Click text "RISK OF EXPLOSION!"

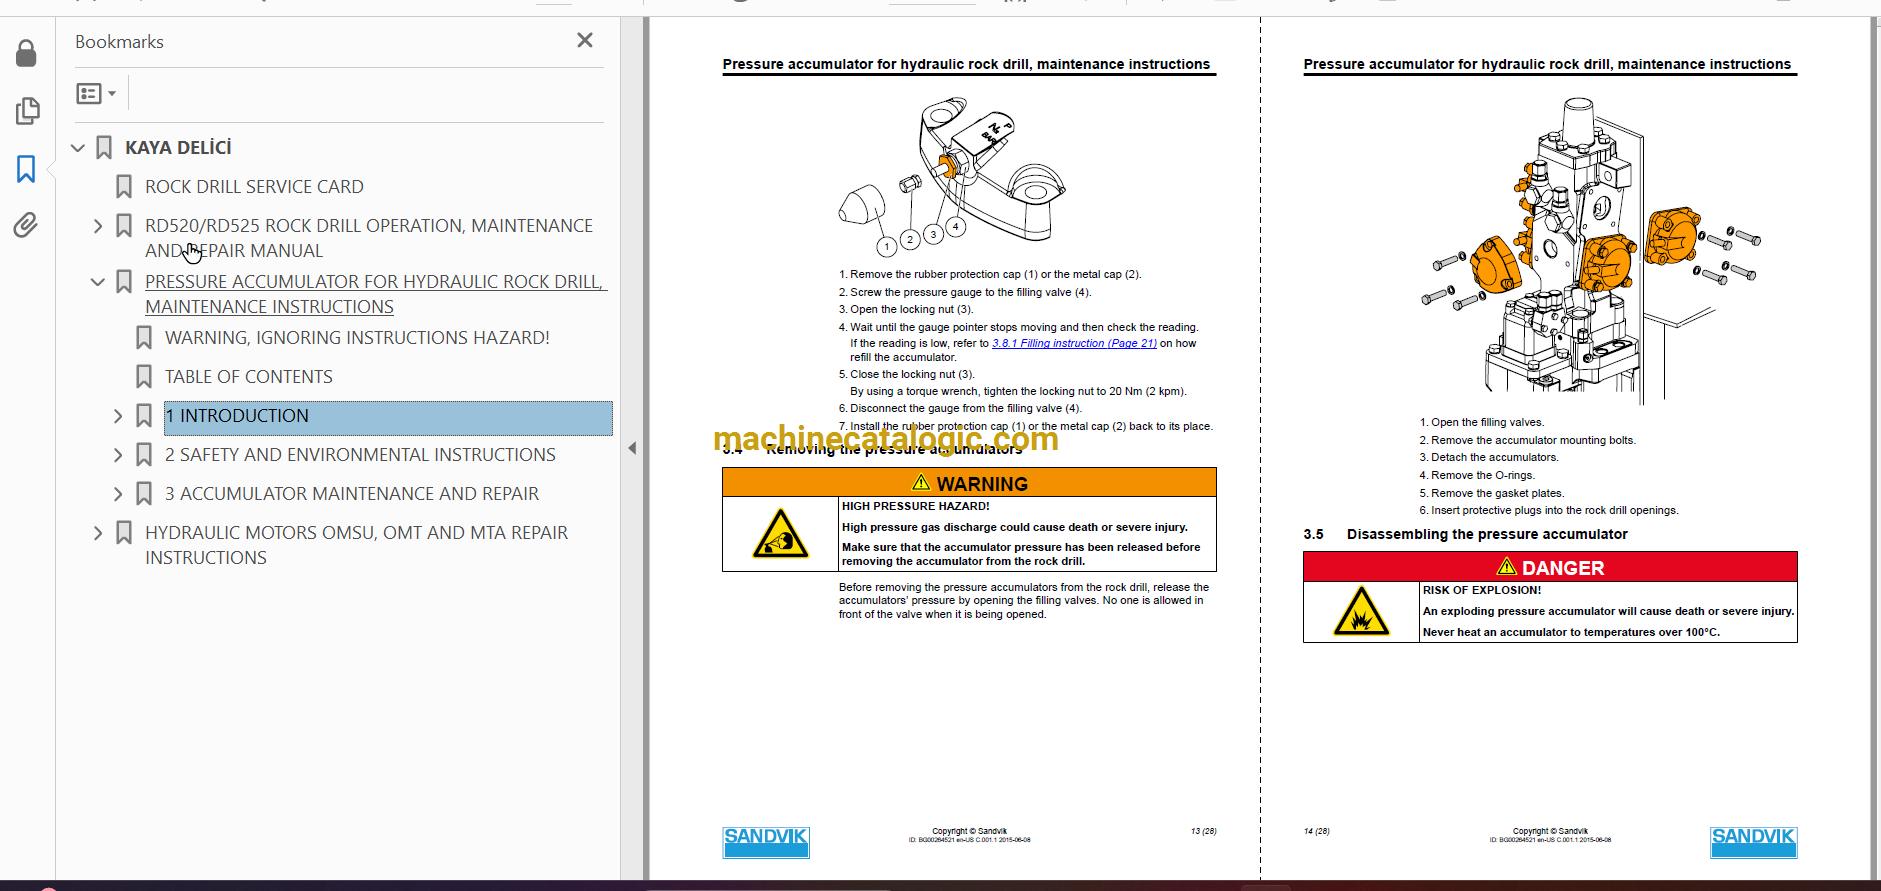click(1482, 590)
